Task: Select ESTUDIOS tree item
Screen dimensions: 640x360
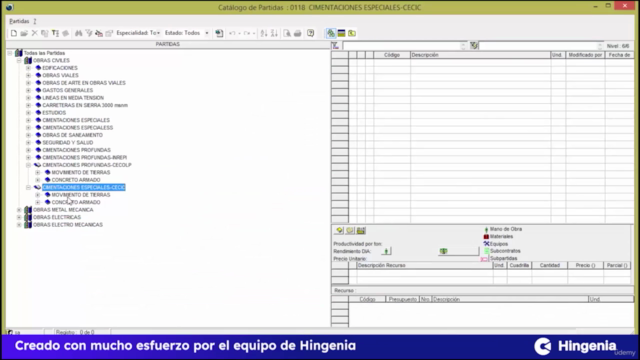Action: (54, 113)
